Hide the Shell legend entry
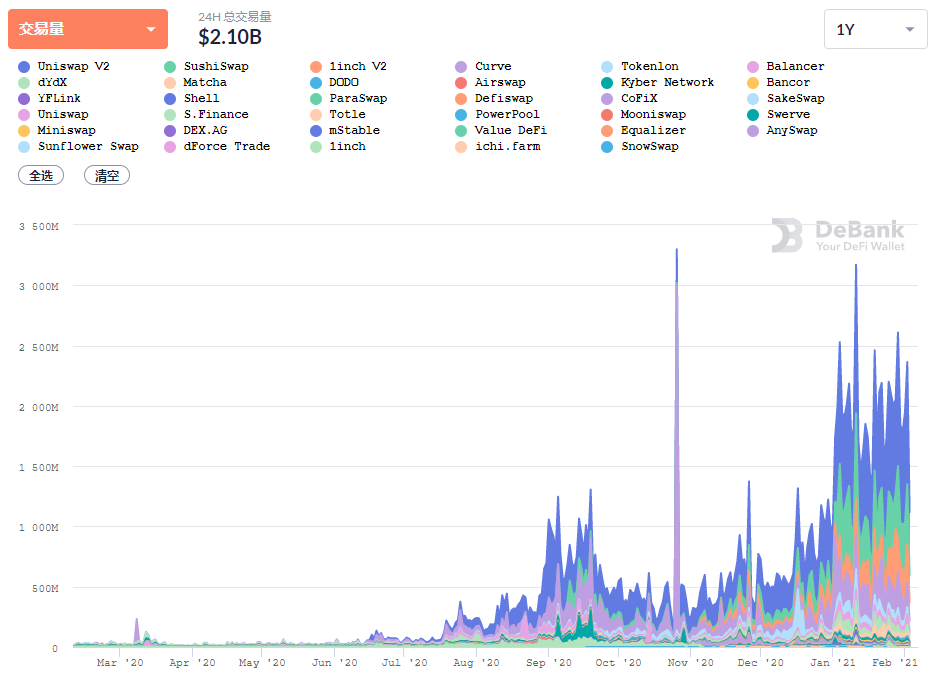This screenshot has height=685, width=930. 192,98
